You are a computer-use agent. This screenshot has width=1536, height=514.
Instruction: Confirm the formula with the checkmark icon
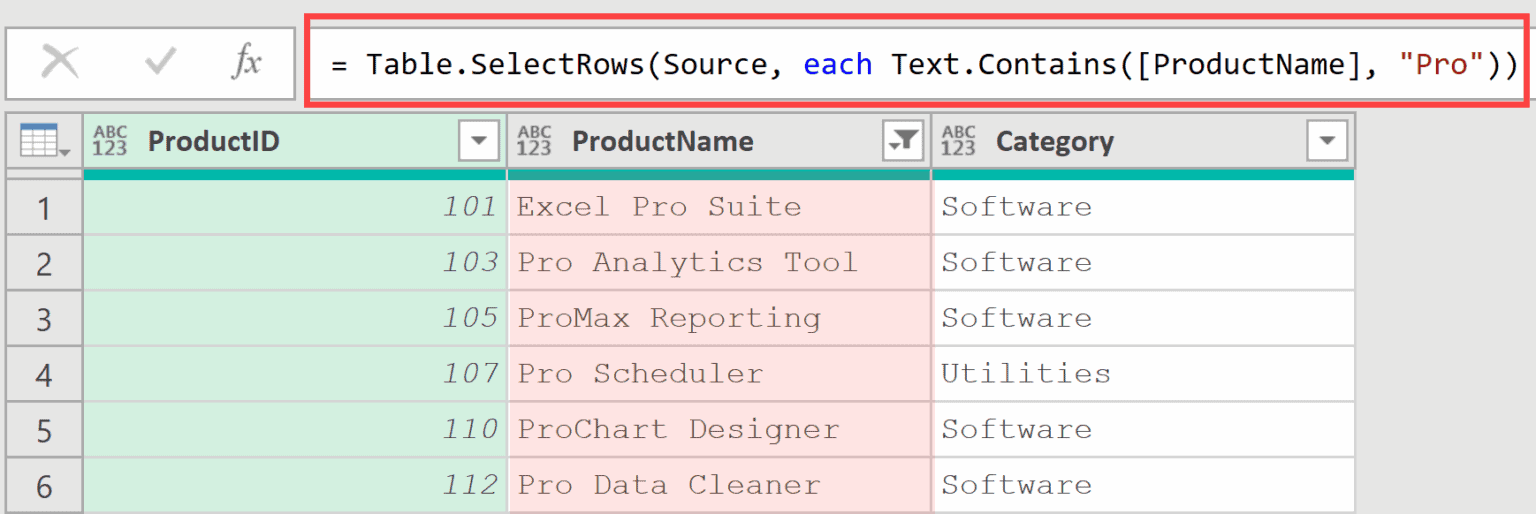point(160,64)
